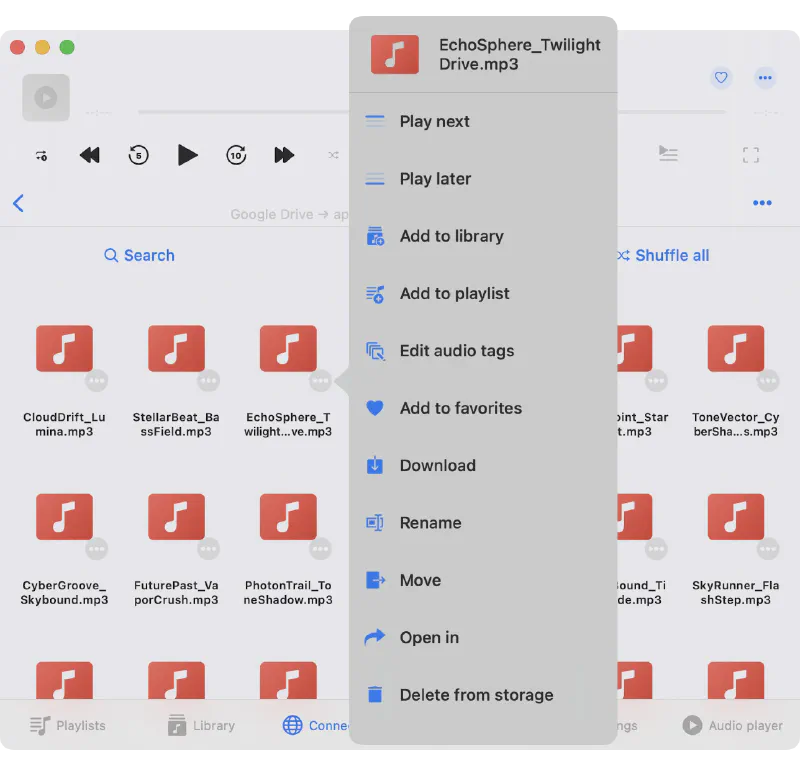This screenshot has width=800, height=761.
Task: Click the rewind previous track icon
Action: [x=90, y=155]
